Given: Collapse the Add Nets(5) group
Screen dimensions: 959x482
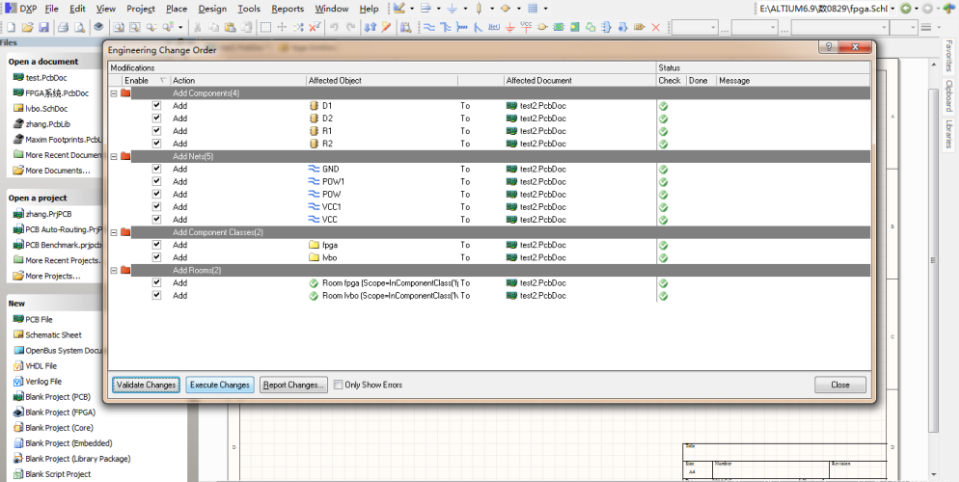Looking at the screenshot, I should click(x=114, y=157).
